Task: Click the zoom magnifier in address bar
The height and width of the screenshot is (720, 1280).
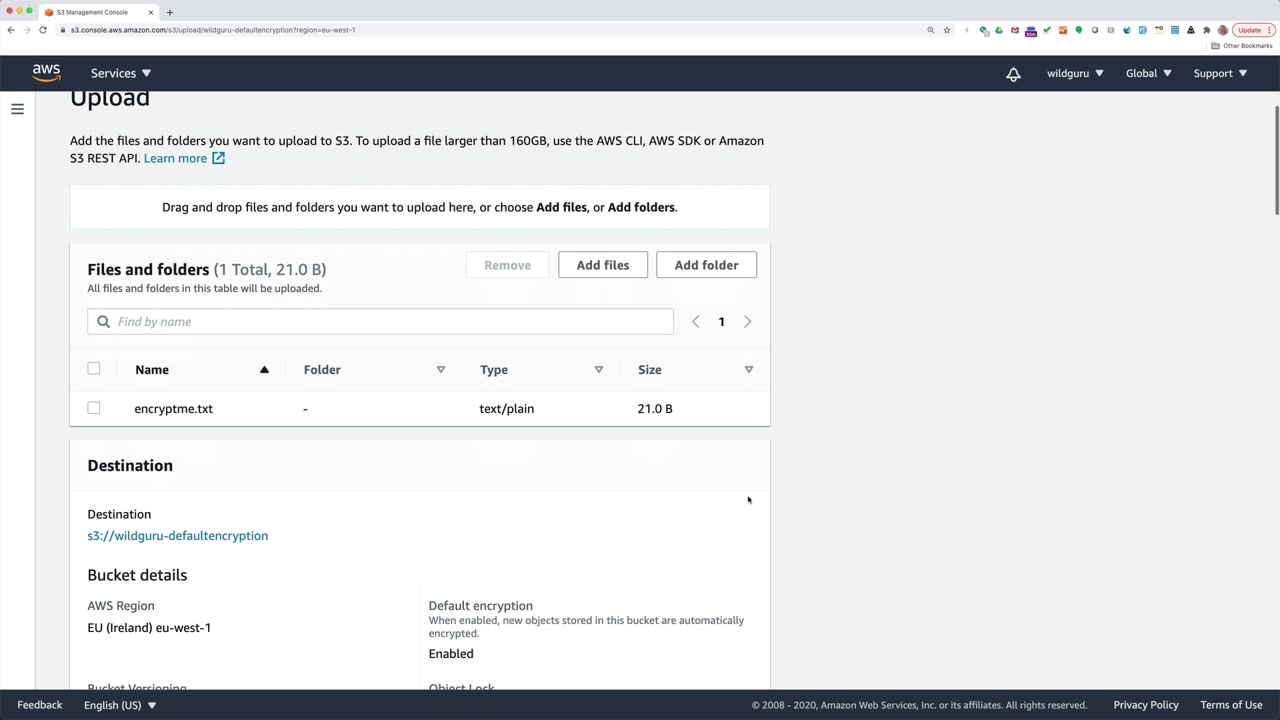Action: coord(931,30)
